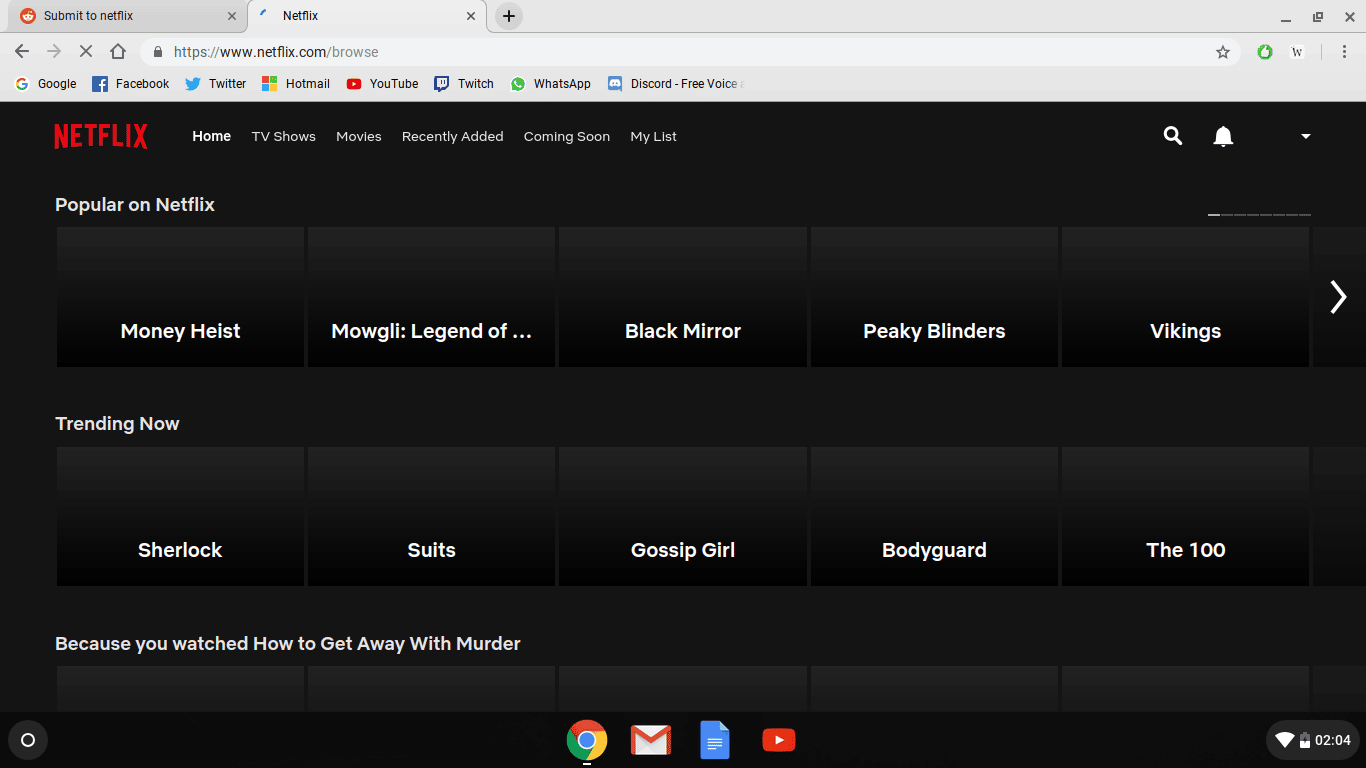
Task: Close the Submit to netflix tab
Action: [232, 16]
